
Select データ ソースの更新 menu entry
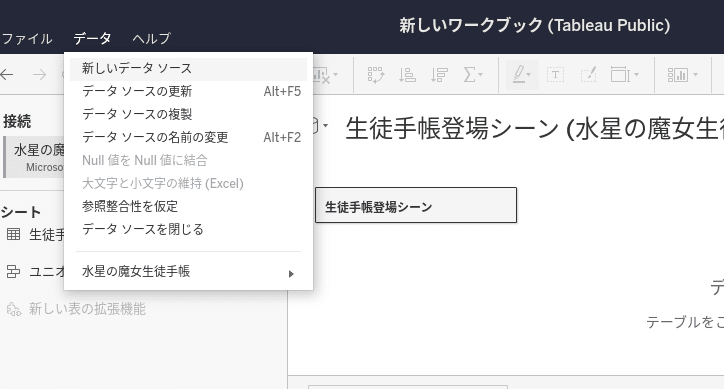coord(188,91)
